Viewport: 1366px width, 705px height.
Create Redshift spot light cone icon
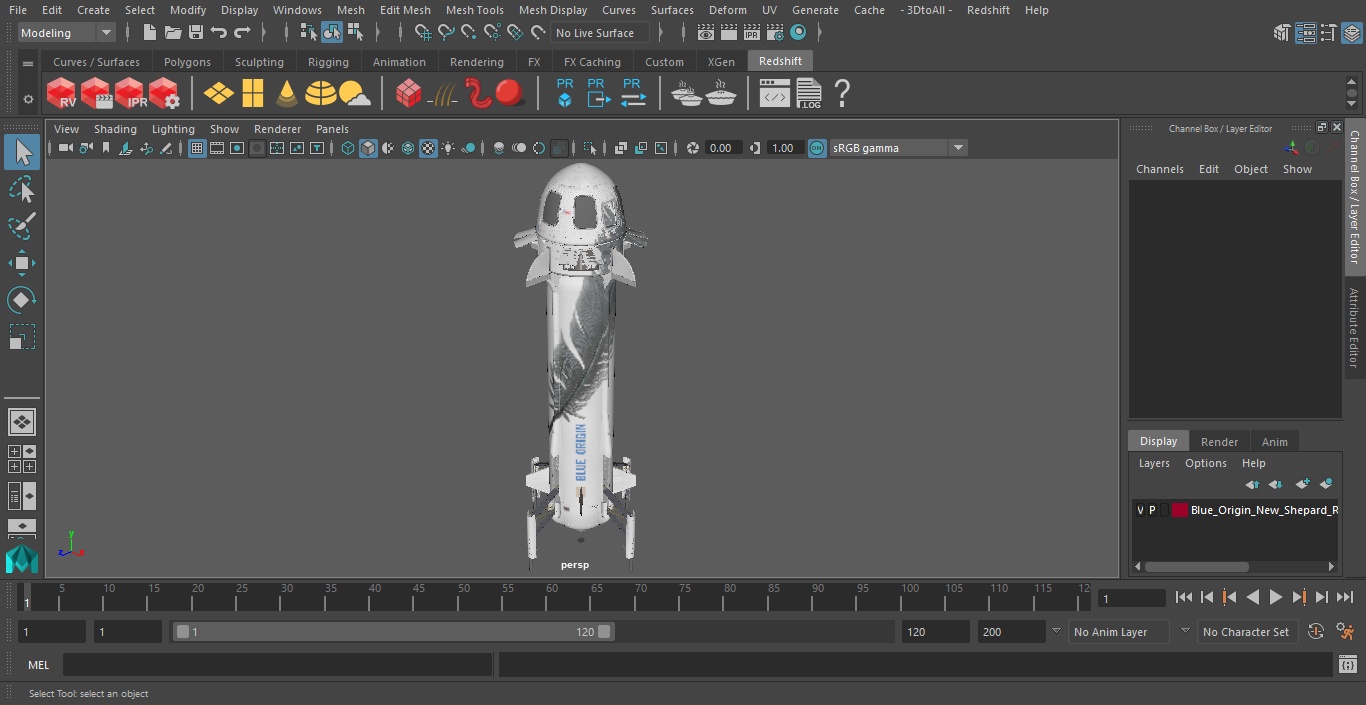(x=287, y=93)
